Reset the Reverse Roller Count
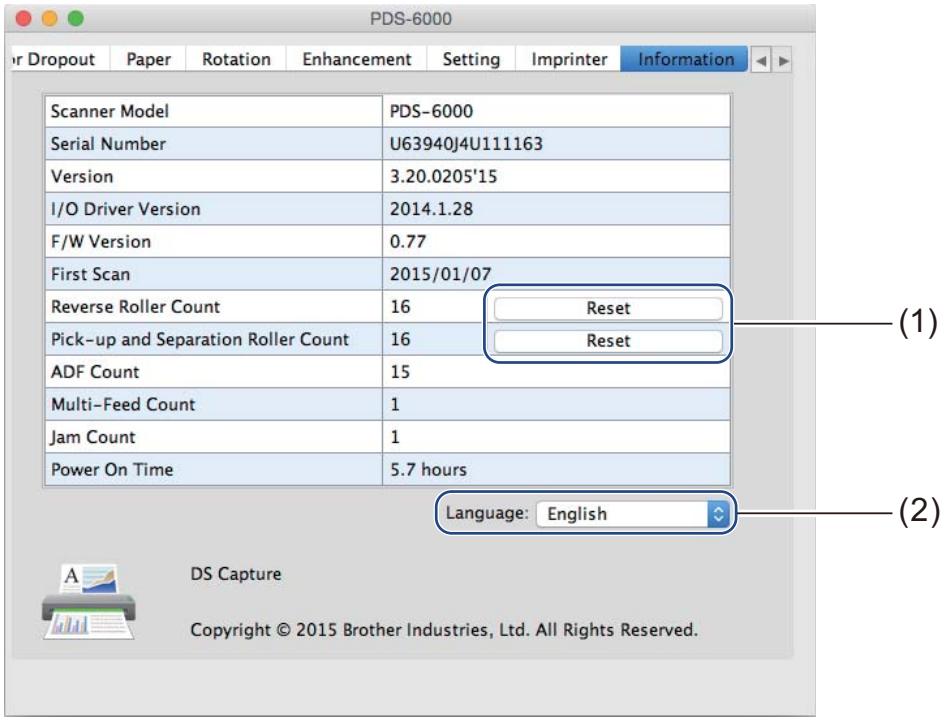 608,308
